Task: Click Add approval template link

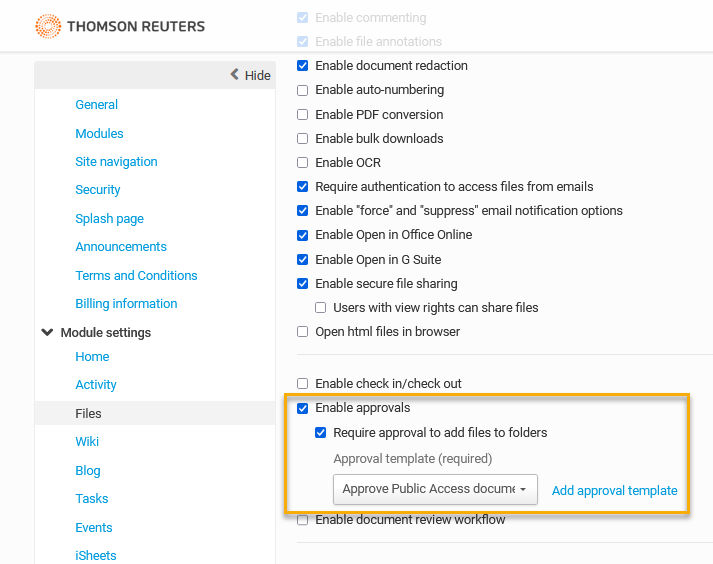Action: point(614,490)
